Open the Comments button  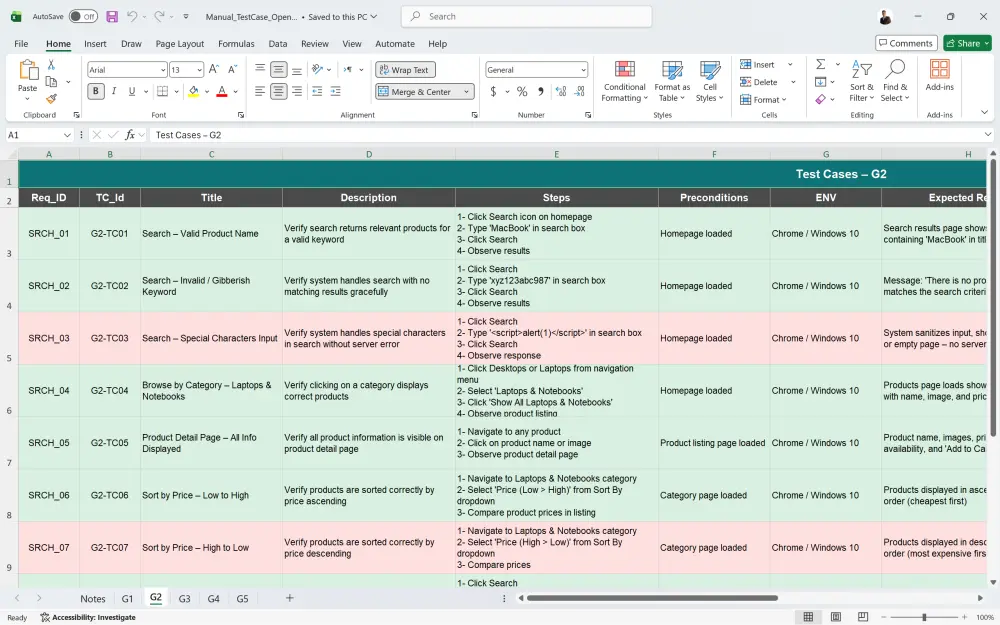pos(905,43)
